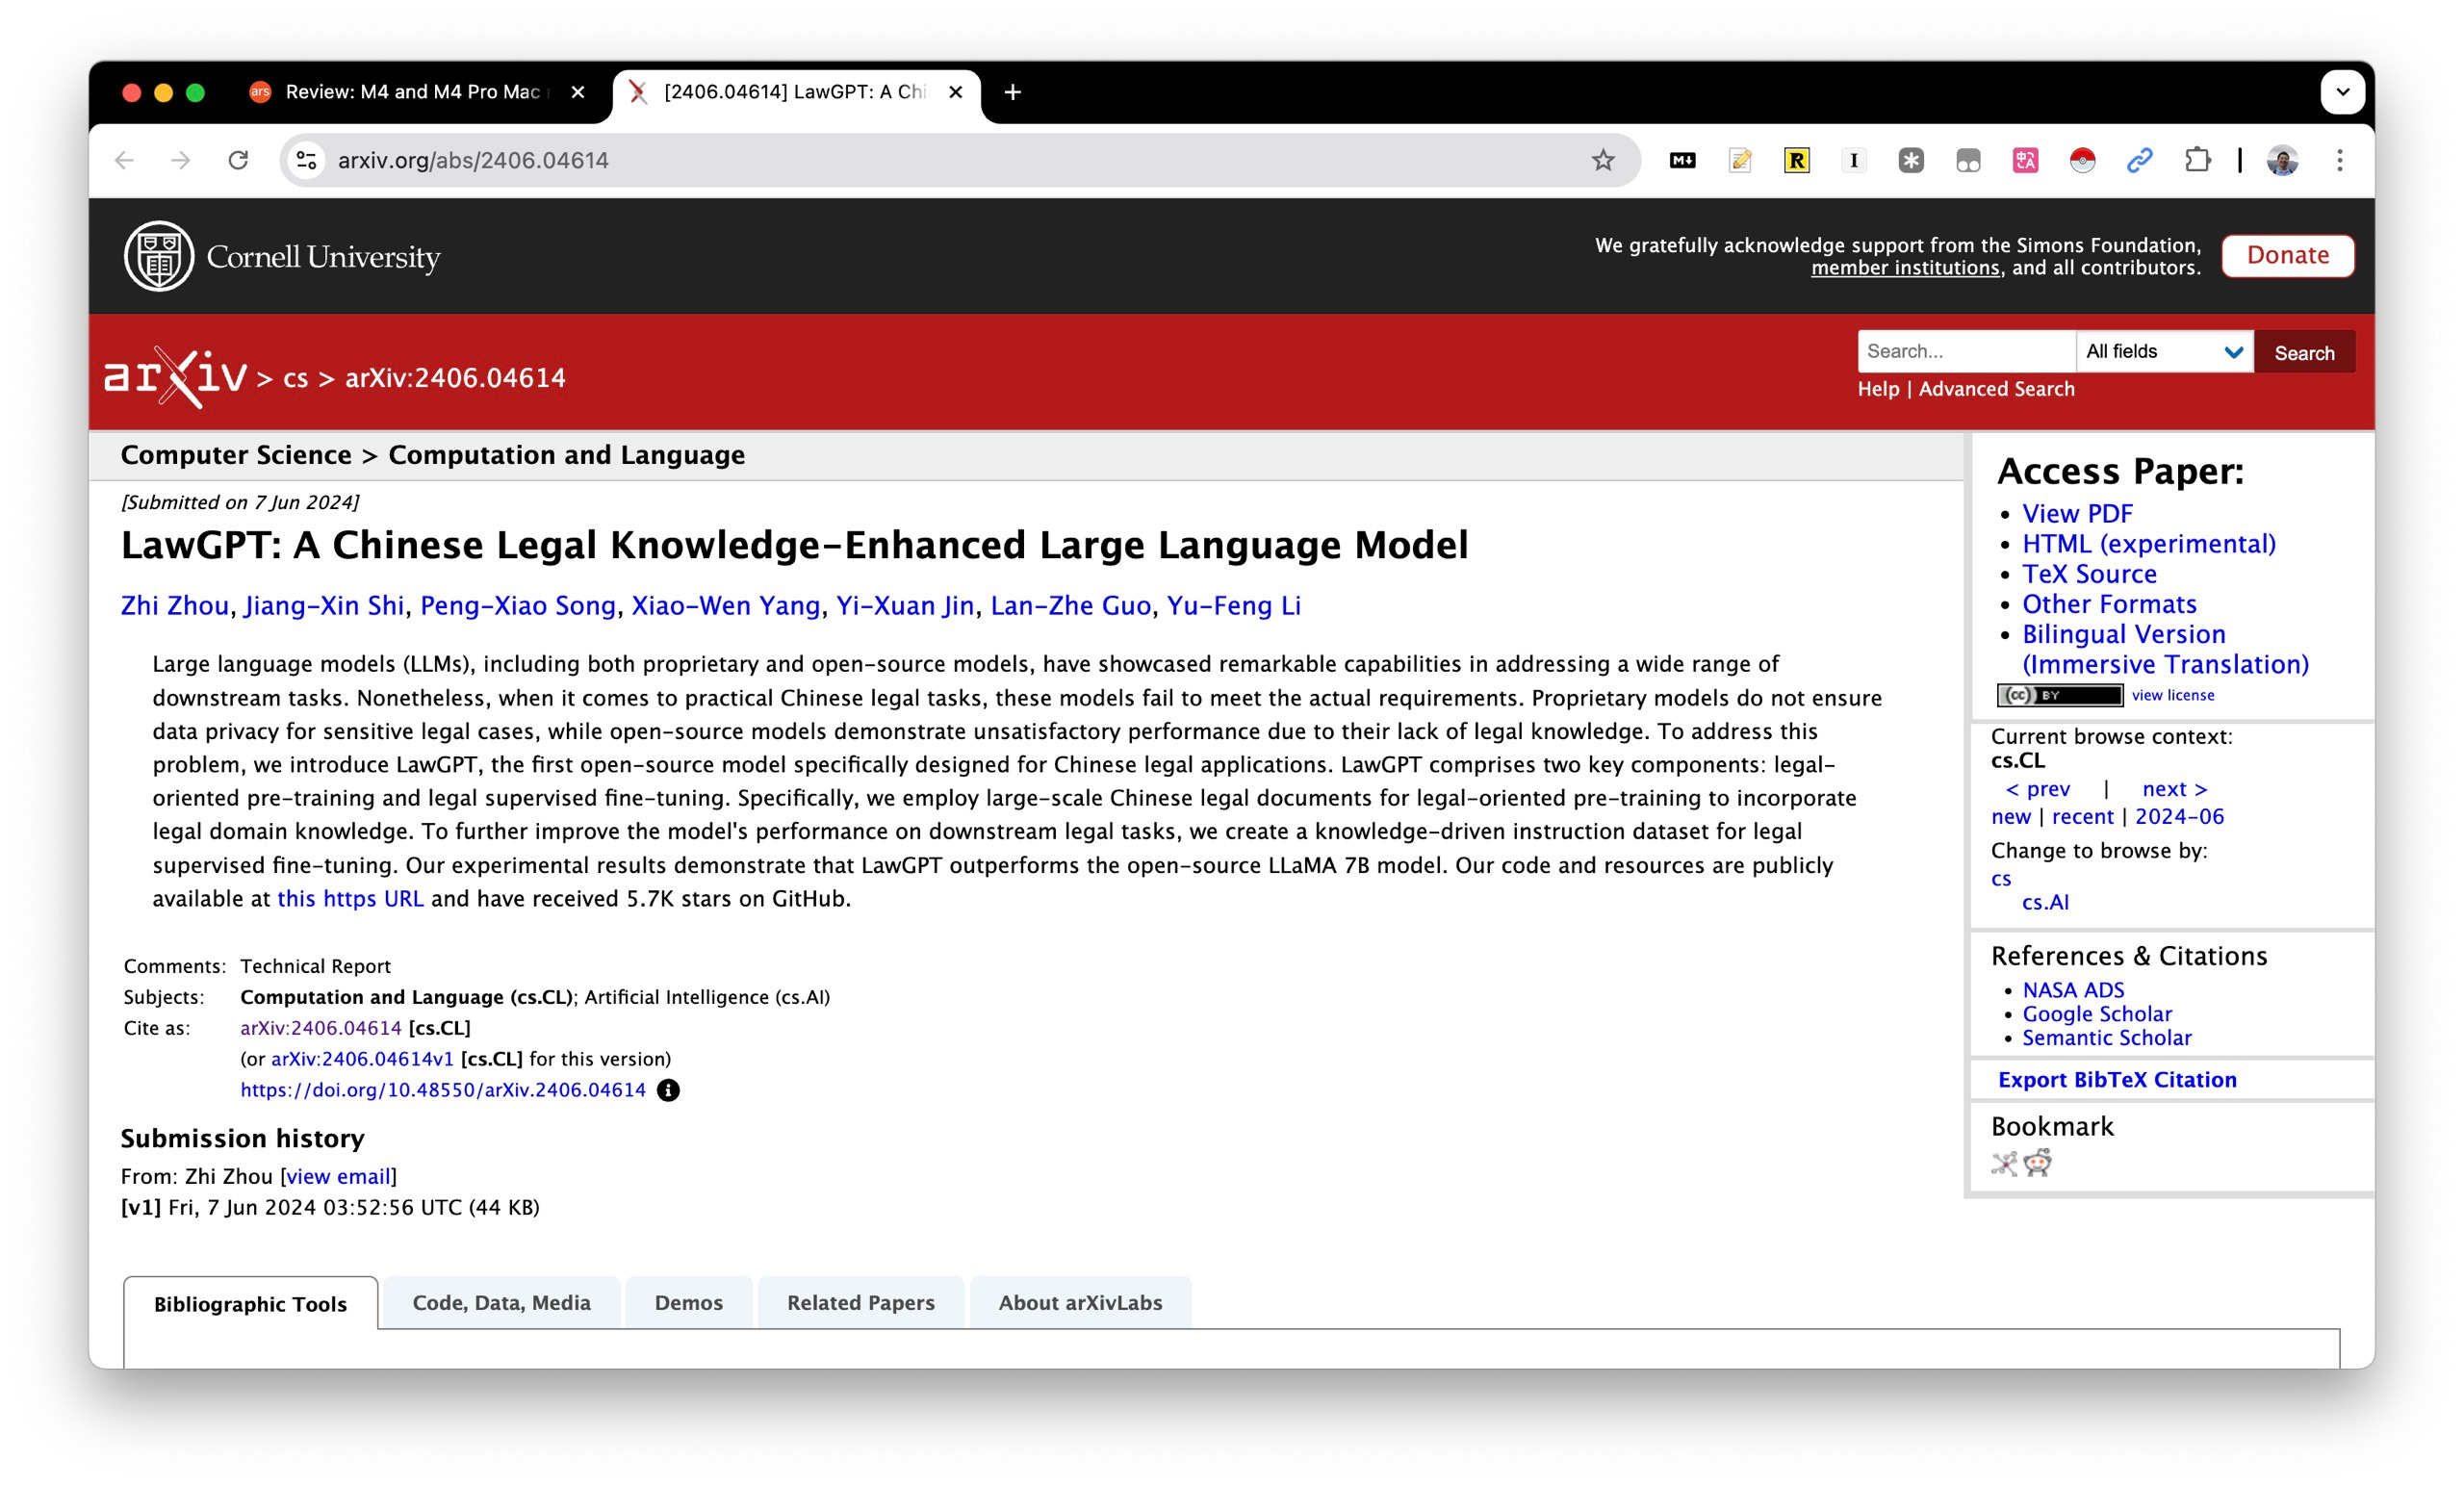Open the Chrome three-dot menu
This screenshot has width=2464, height=1486.
pyautogui.click(x=2339, y=160)
